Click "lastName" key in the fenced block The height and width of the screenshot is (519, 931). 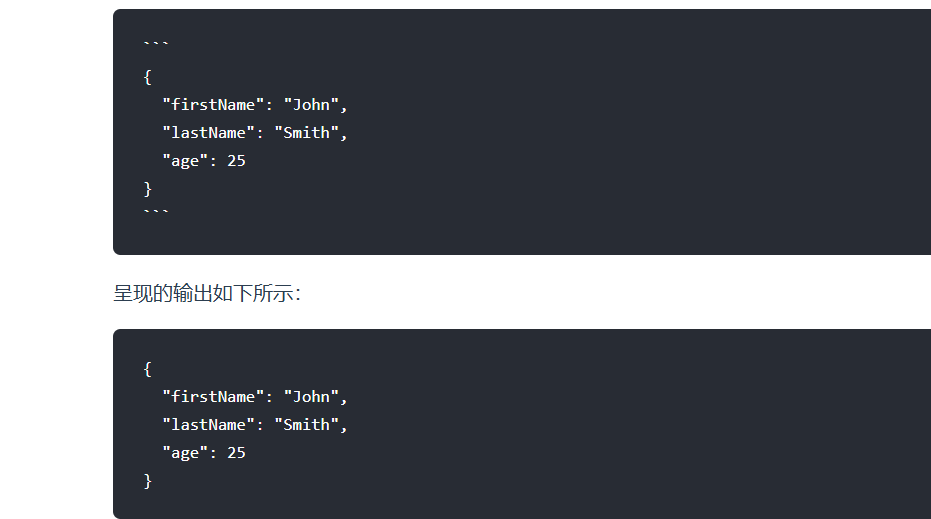(208, 133)
